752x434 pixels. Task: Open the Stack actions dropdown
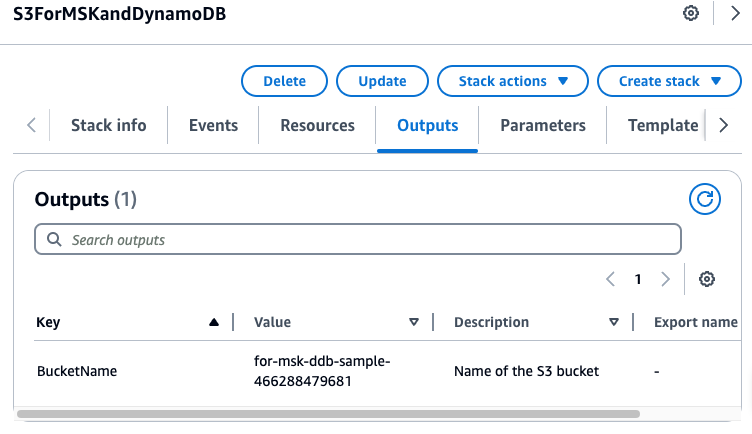coord(512,81)
